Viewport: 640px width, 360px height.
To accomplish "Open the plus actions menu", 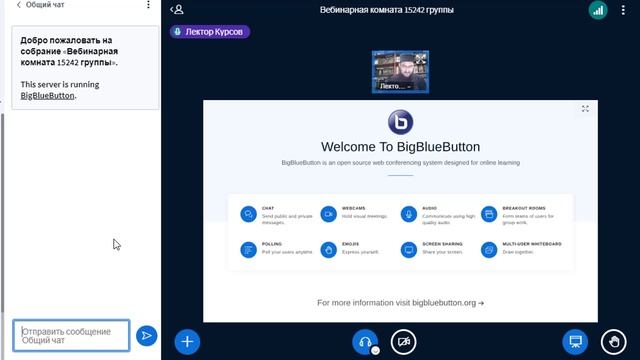I will pyautogui.click(x=187, y=342).
